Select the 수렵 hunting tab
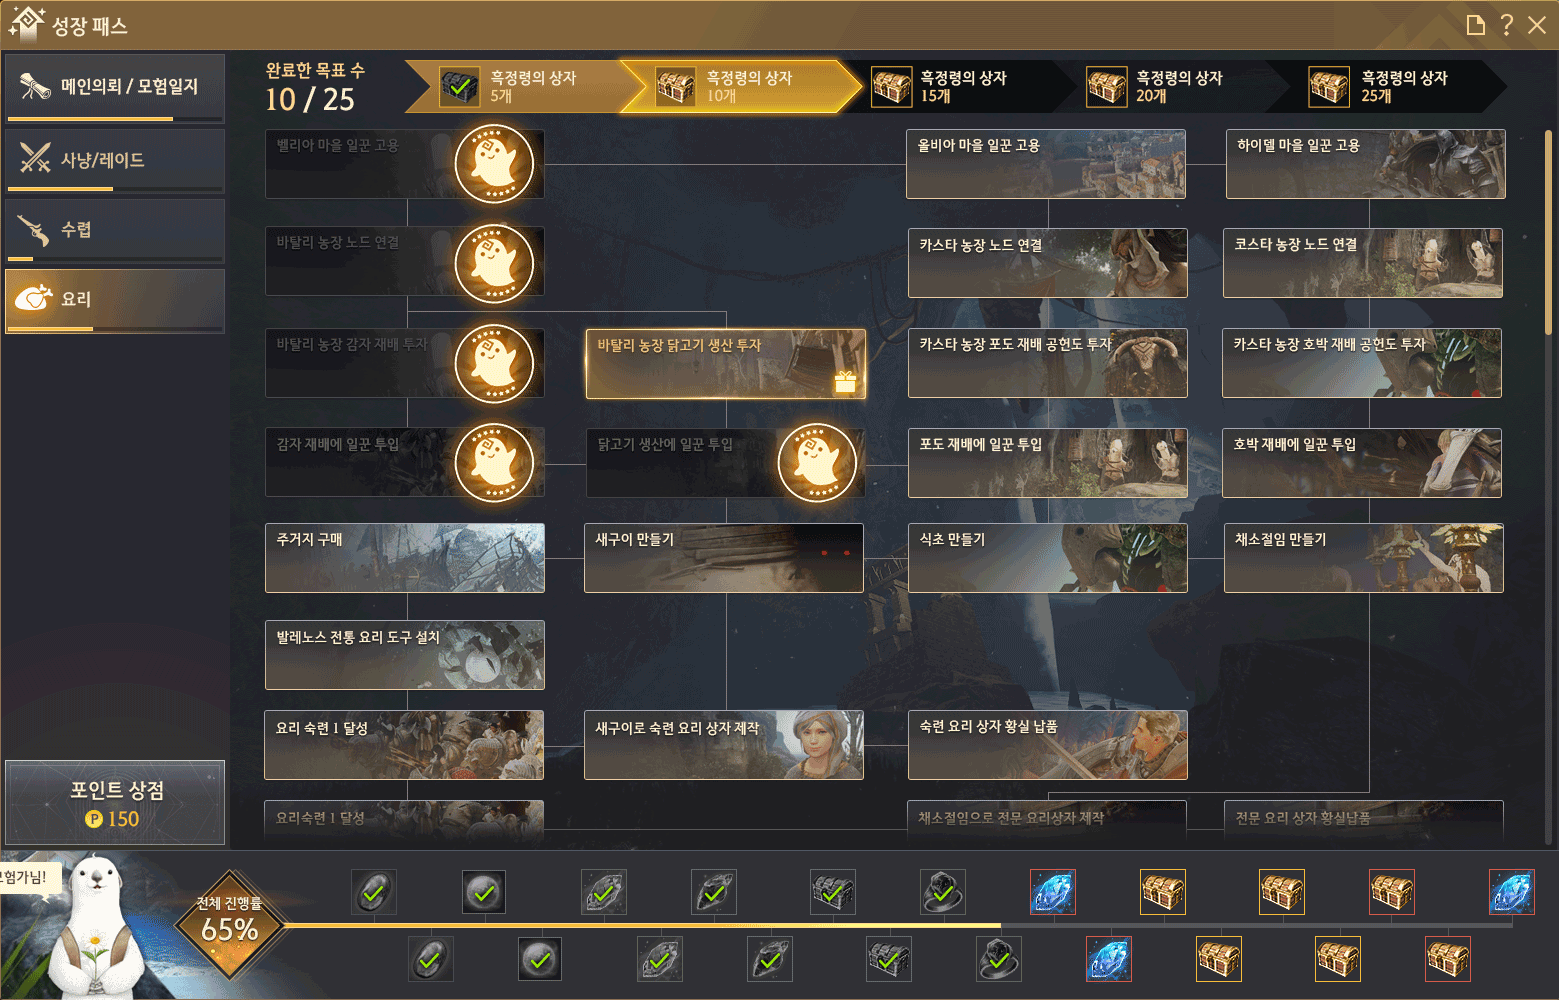 pos(115,230)
